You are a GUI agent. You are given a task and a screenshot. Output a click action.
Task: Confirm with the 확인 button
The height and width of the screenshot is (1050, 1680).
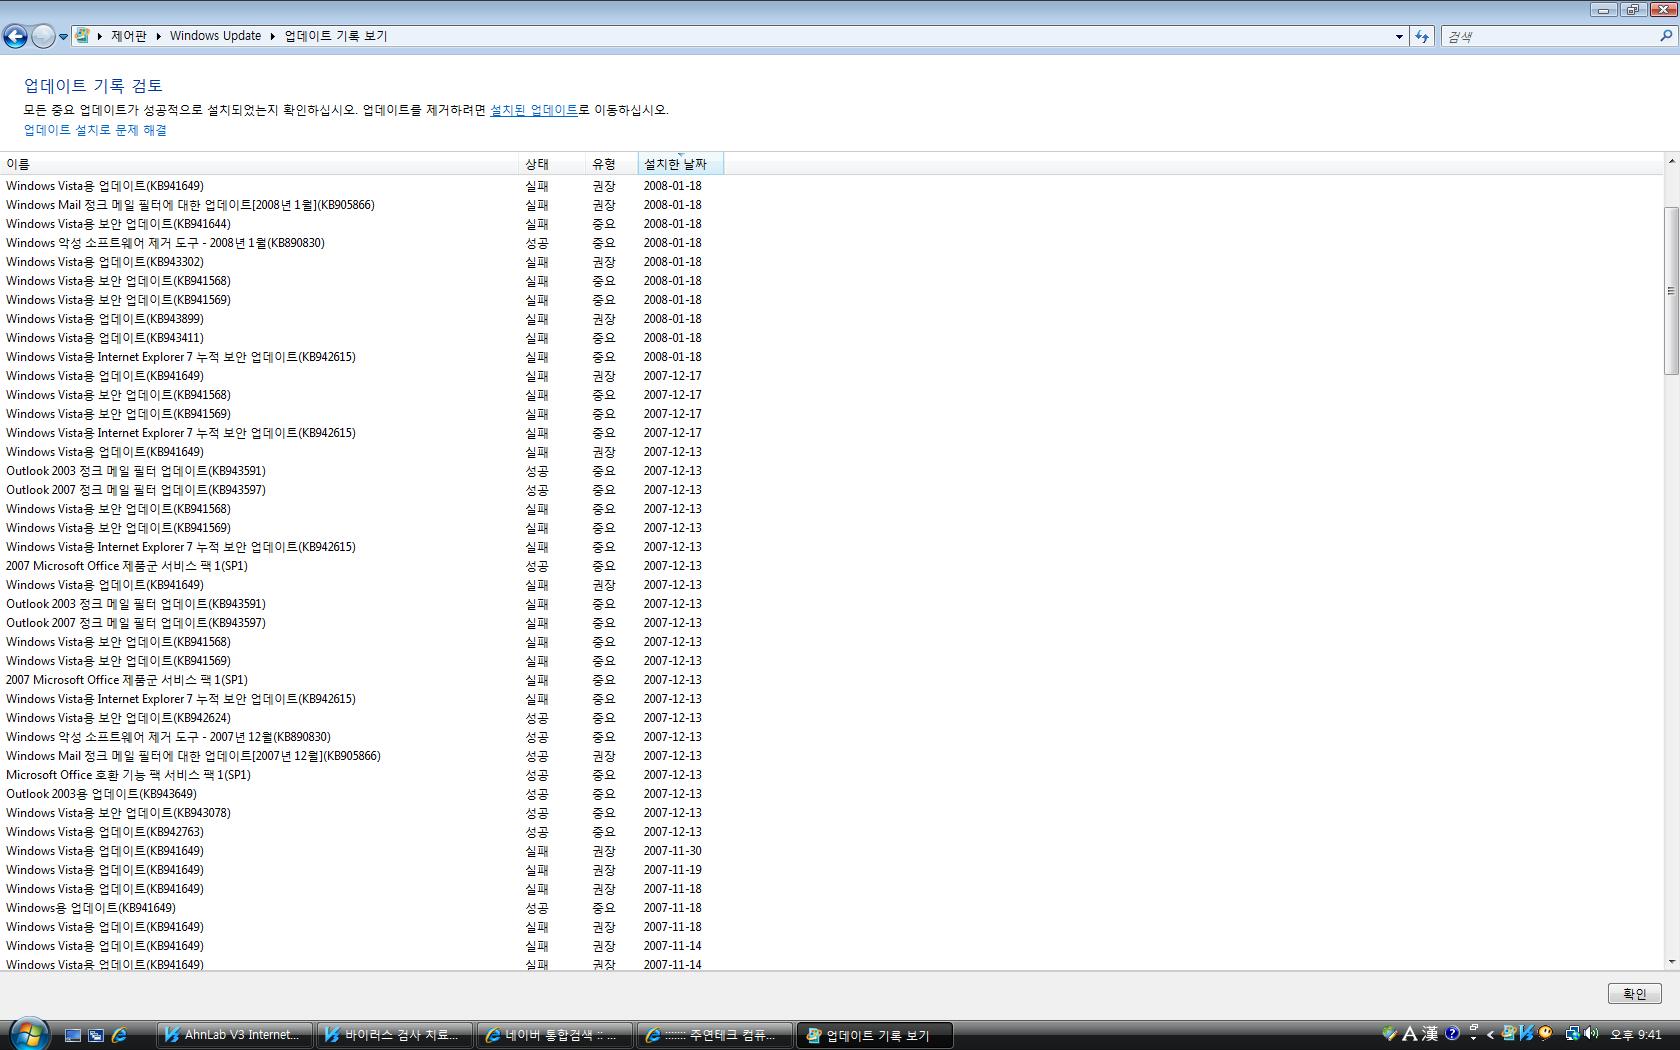click(x=1634, y=994)
